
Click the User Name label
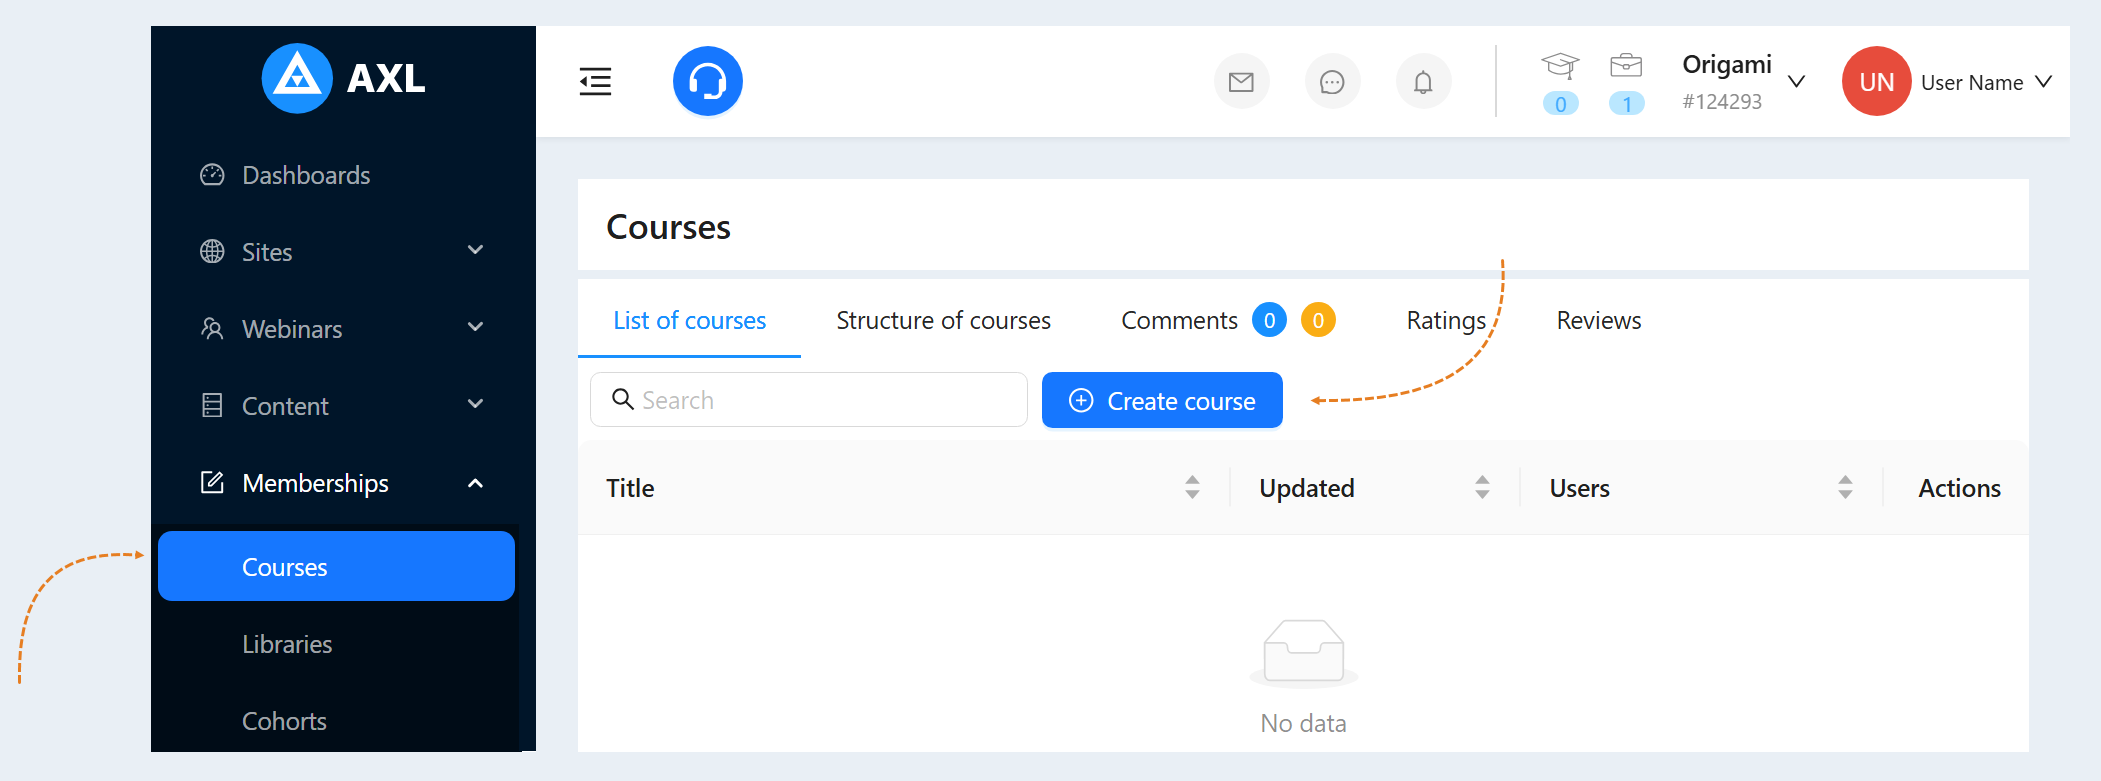coord(1972,83)
